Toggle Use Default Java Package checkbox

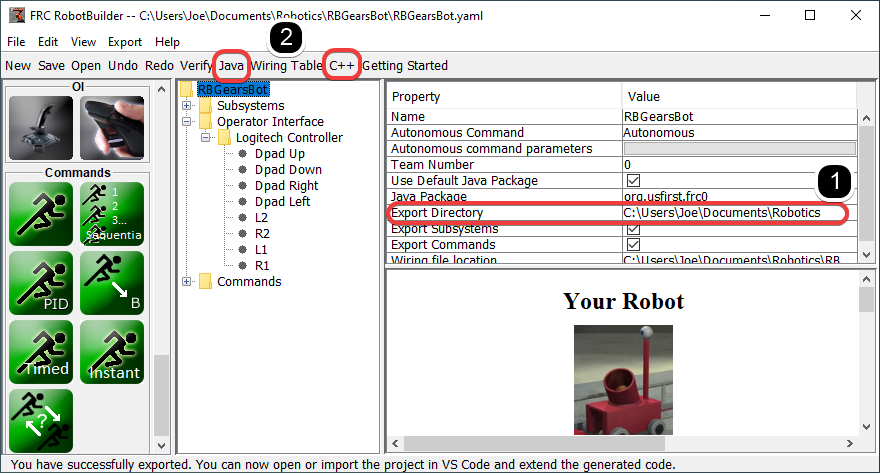(634, 181)
